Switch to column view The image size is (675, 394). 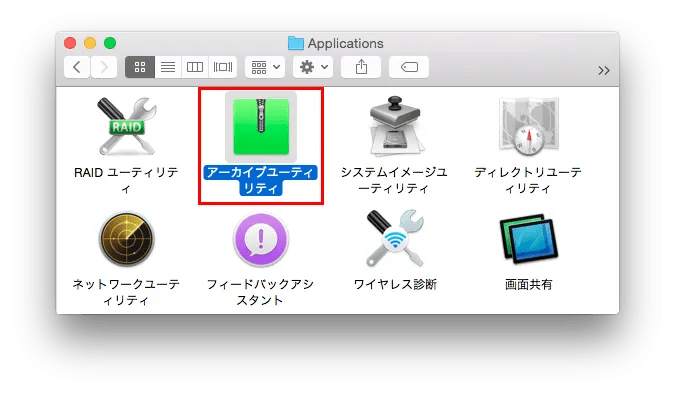tap(195, 67)
